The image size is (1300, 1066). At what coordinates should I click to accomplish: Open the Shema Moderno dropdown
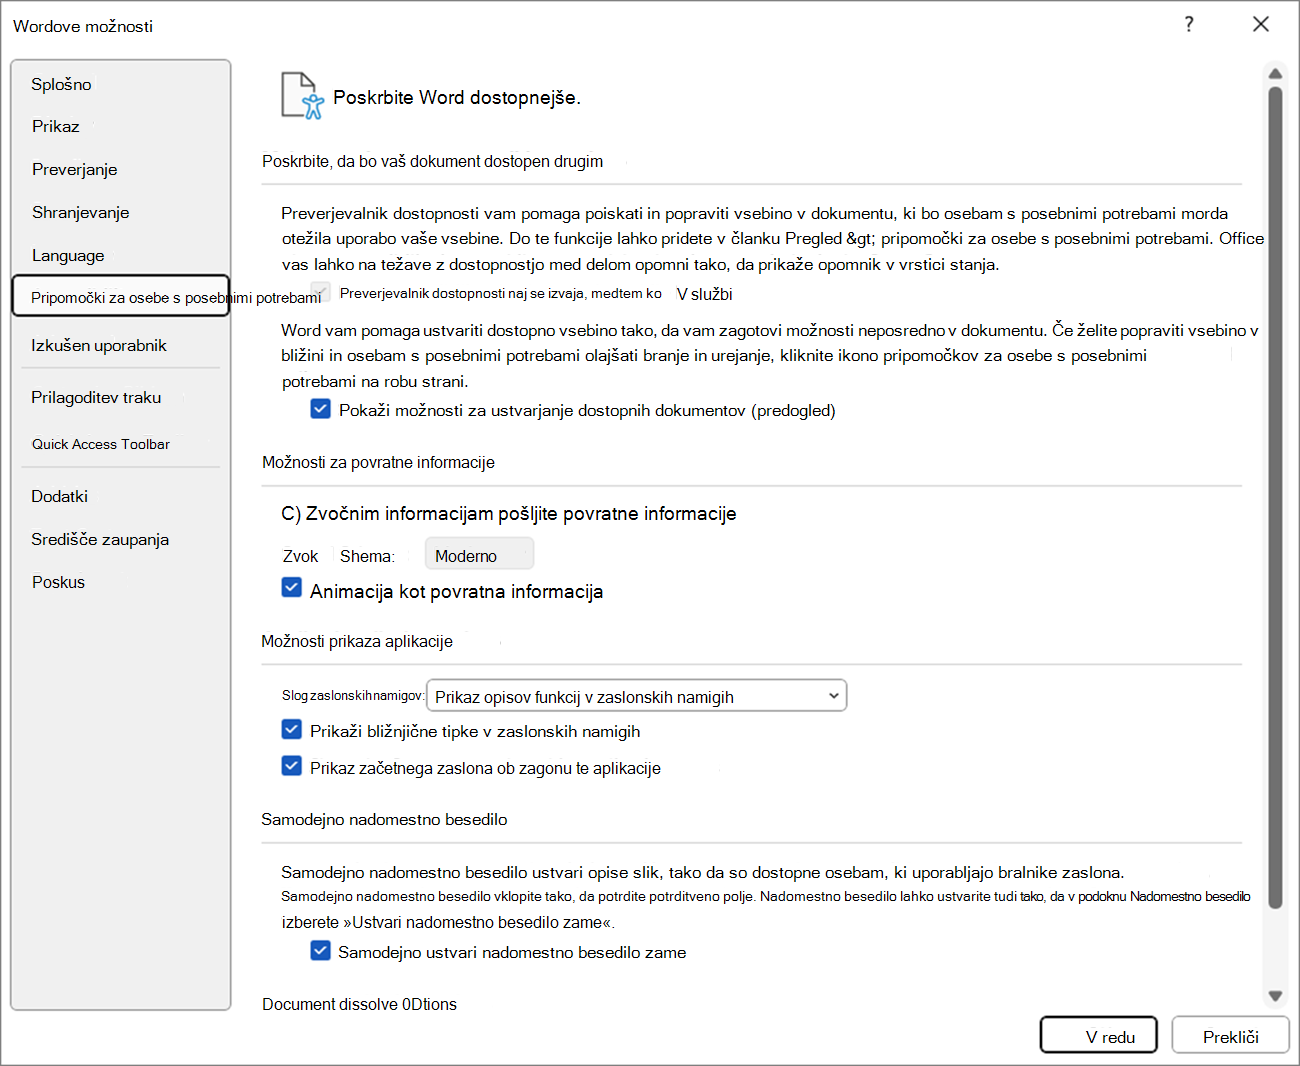(x=480, y=555)
